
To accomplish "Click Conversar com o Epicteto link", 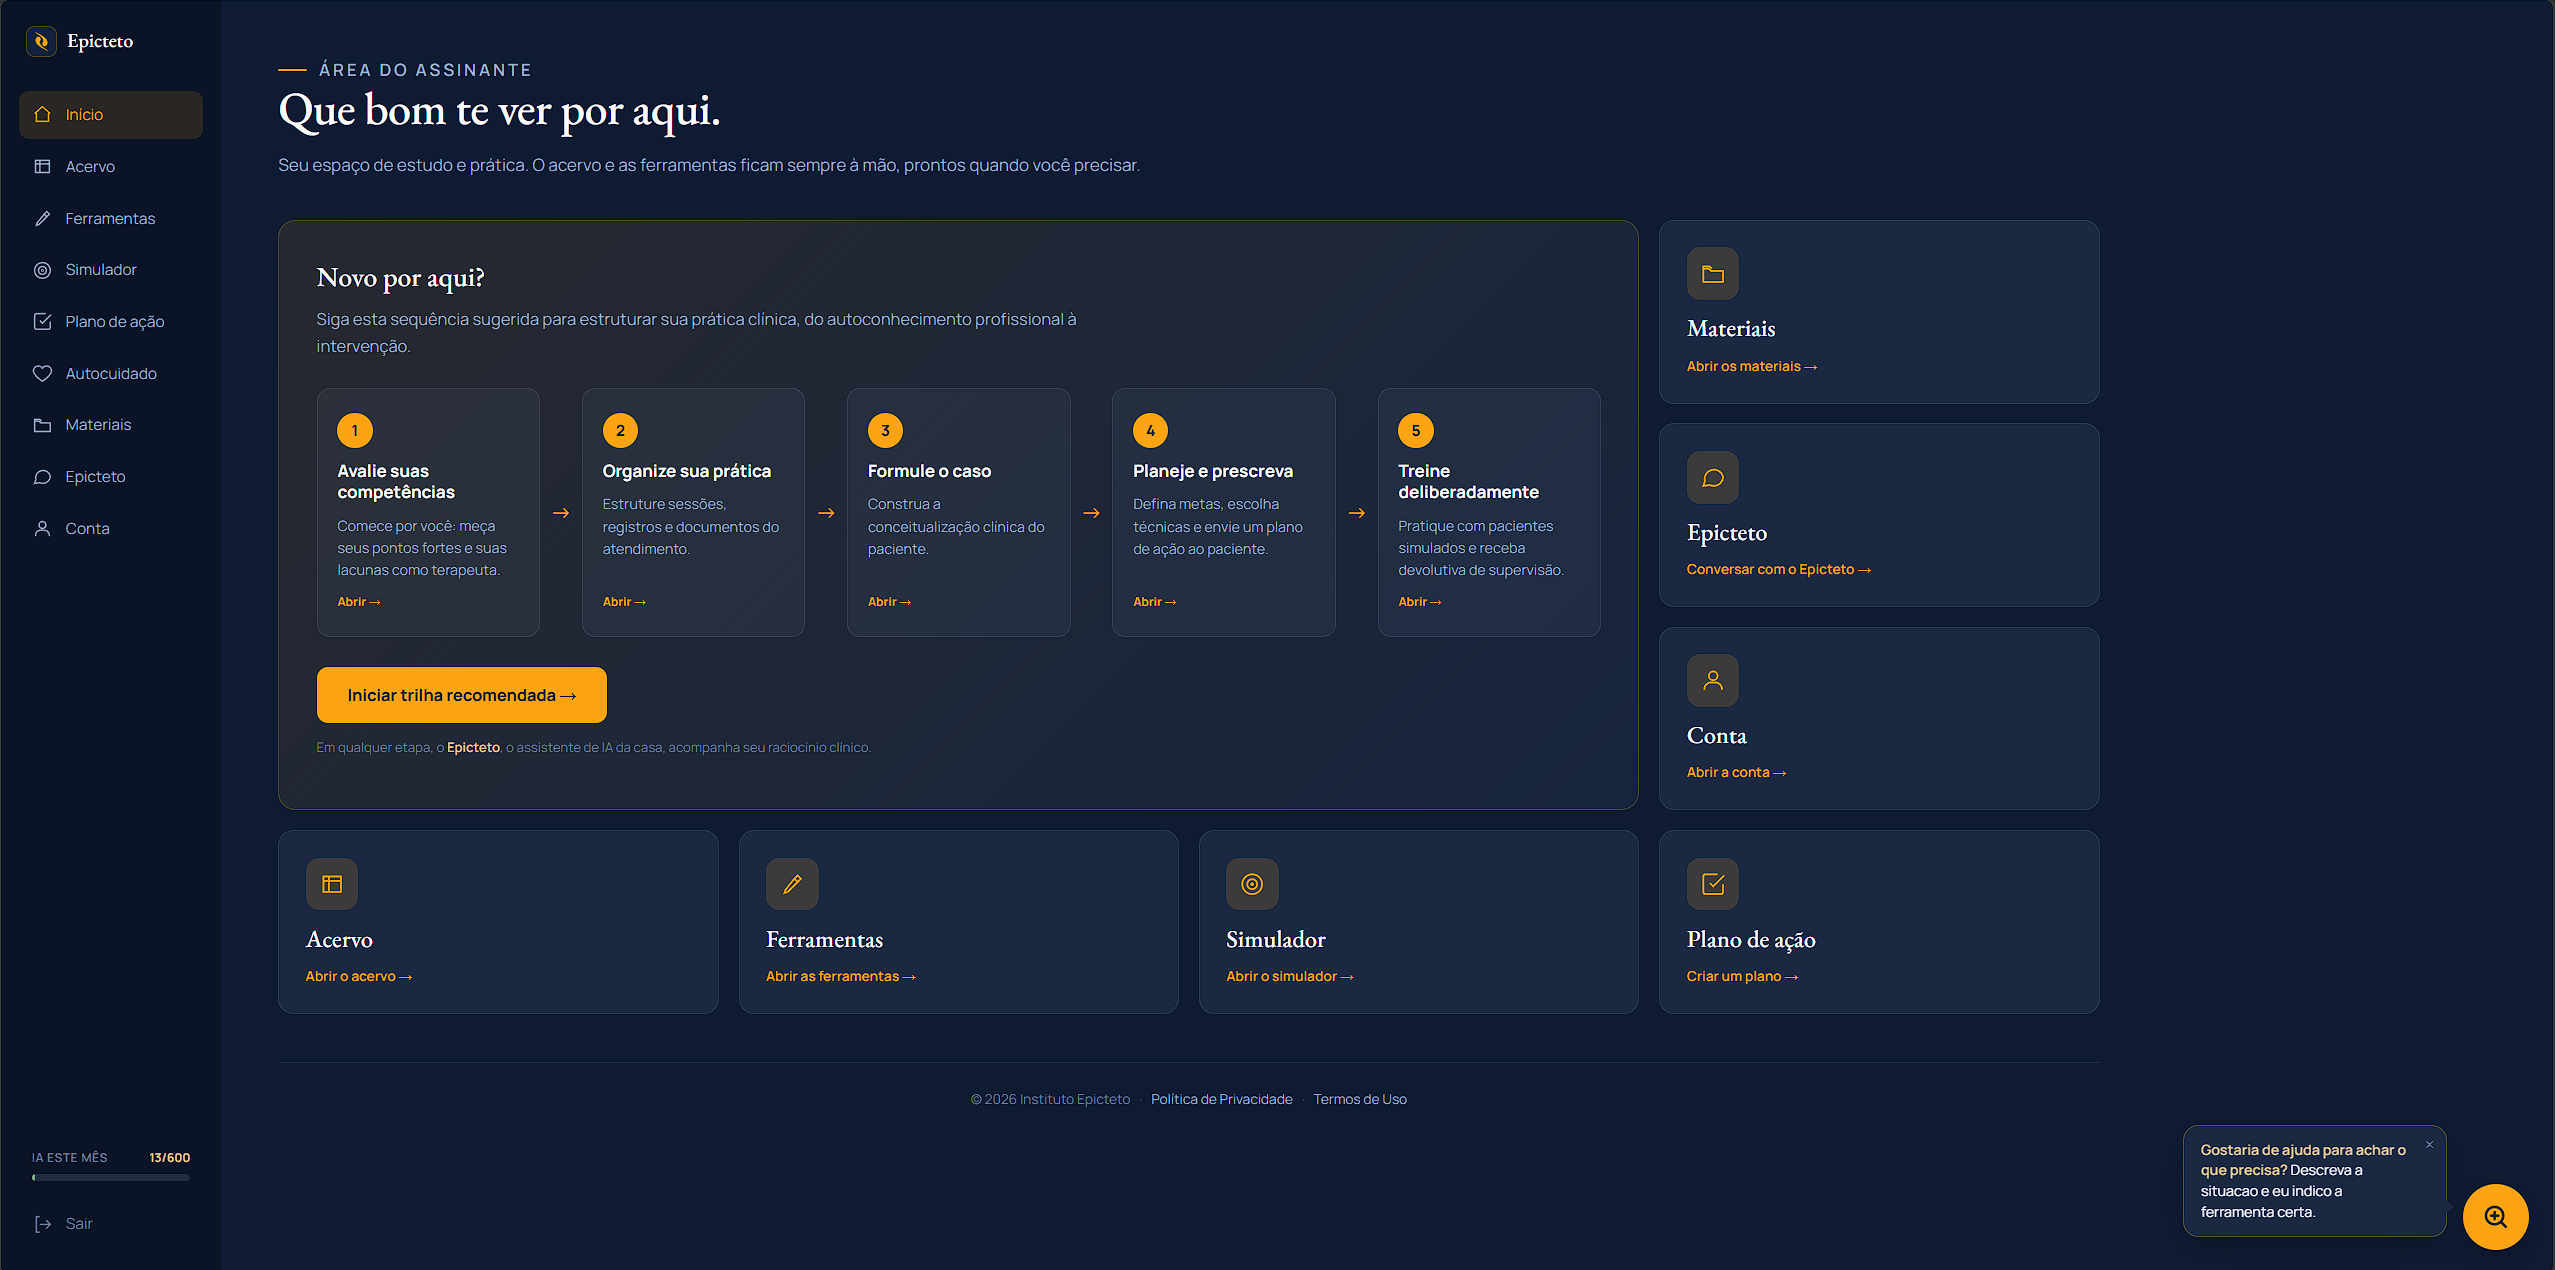I will (1778, 569).
